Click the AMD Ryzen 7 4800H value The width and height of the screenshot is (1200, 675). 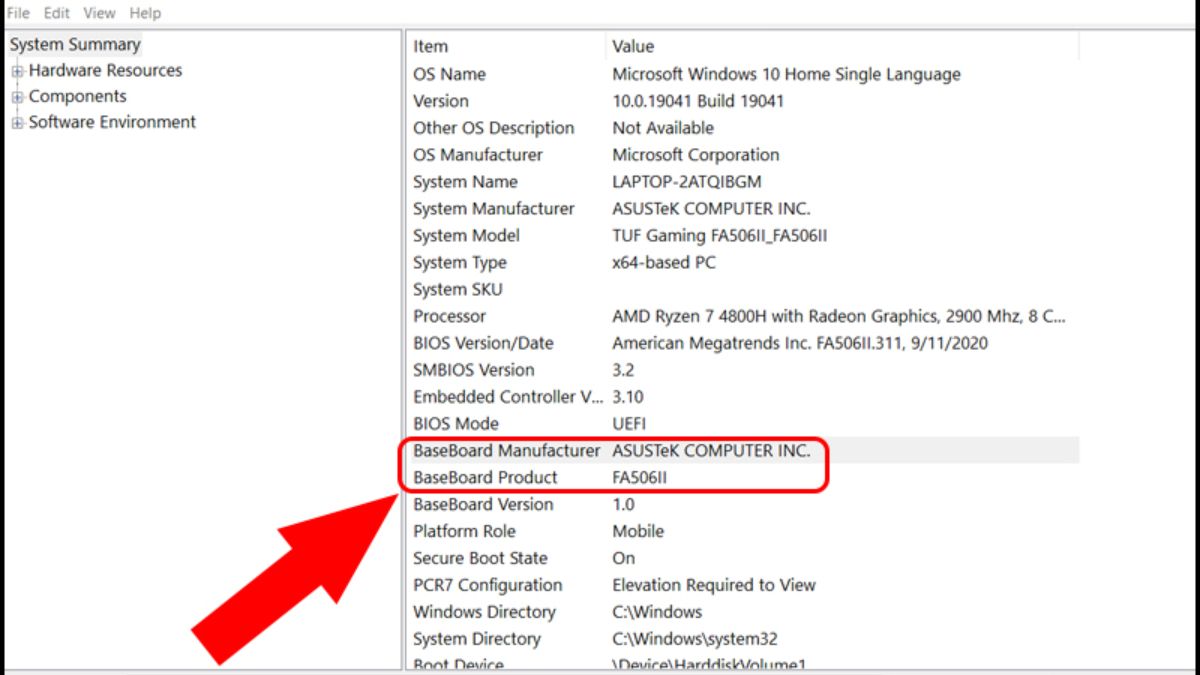pyautogui.click(x=838, y=317)
